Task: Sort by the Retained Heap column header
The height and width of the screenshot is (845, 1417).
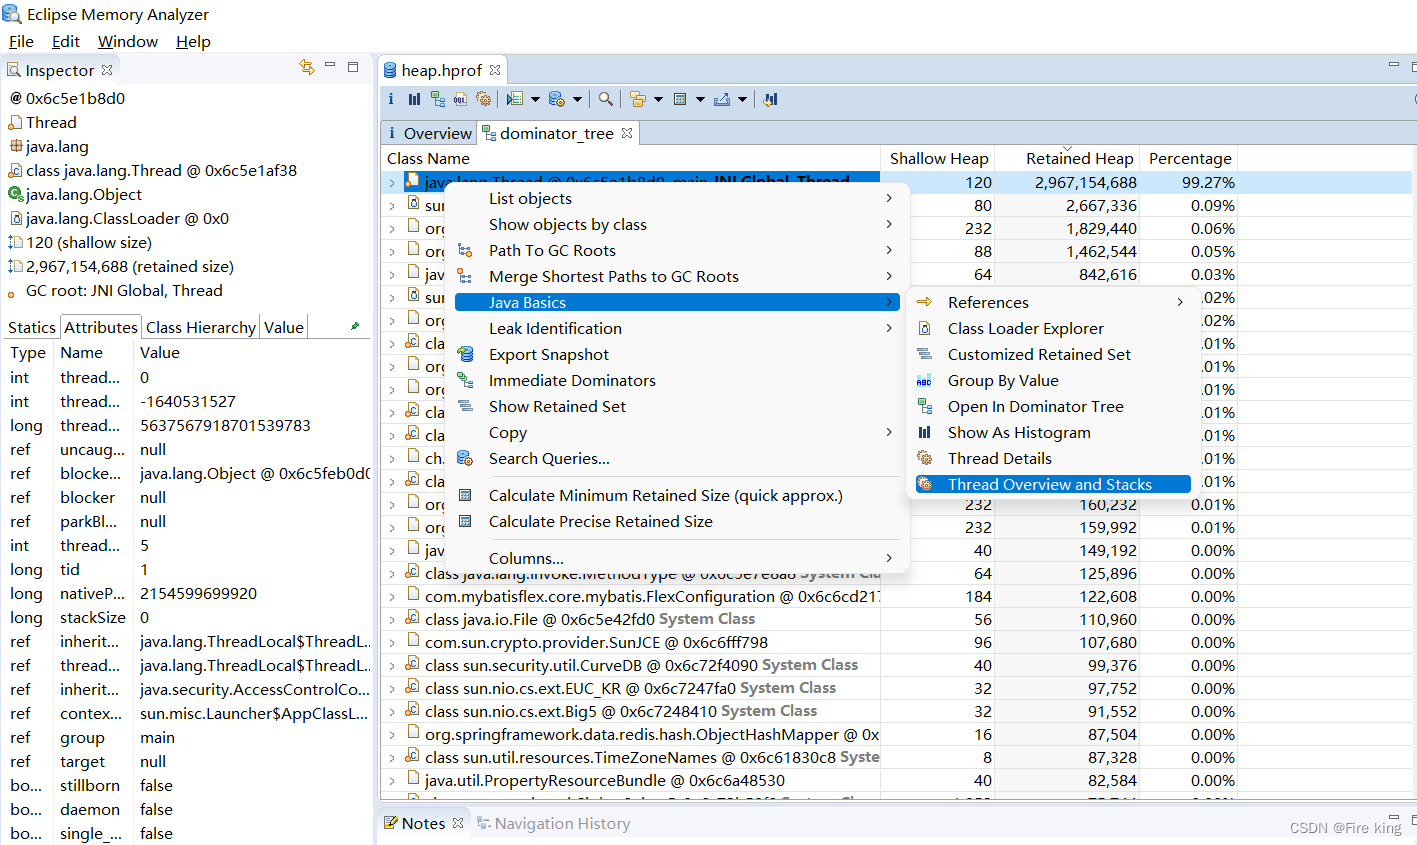Action: point(1067,158)
